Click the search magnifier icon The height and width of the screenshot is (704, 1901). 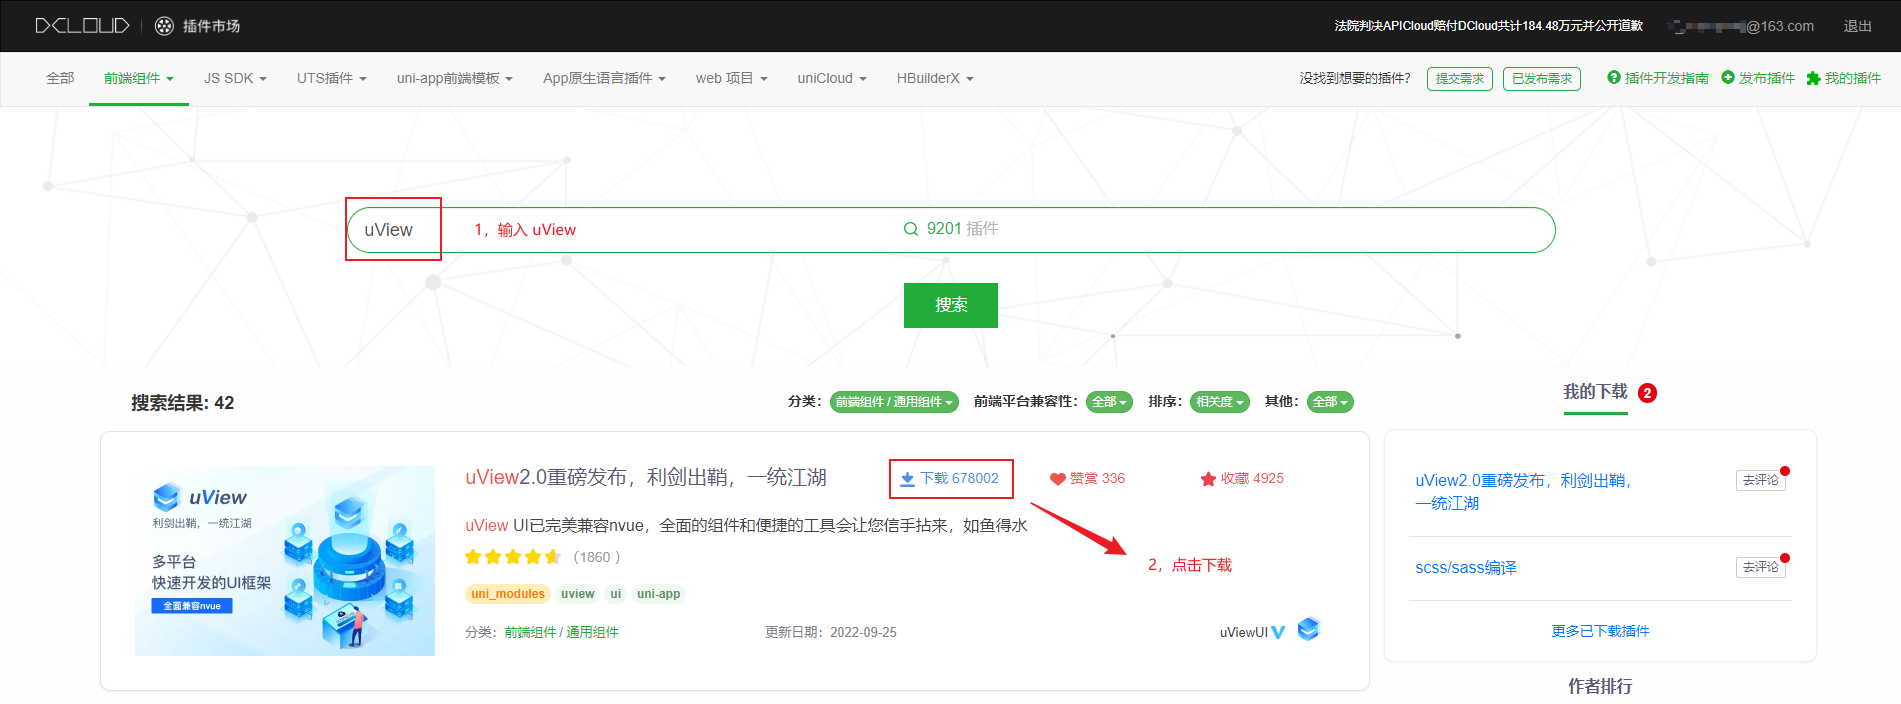pos(911,229)
